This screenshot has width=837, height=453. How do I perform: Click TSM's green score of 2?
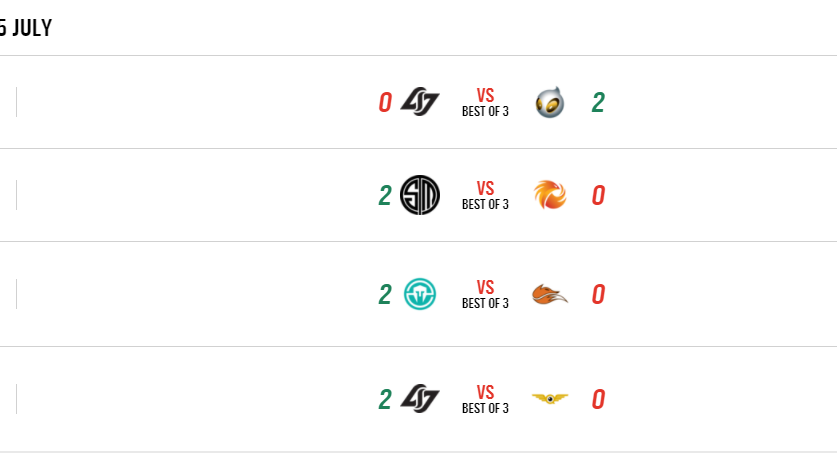pyautogui.click(x=385, y=195)
